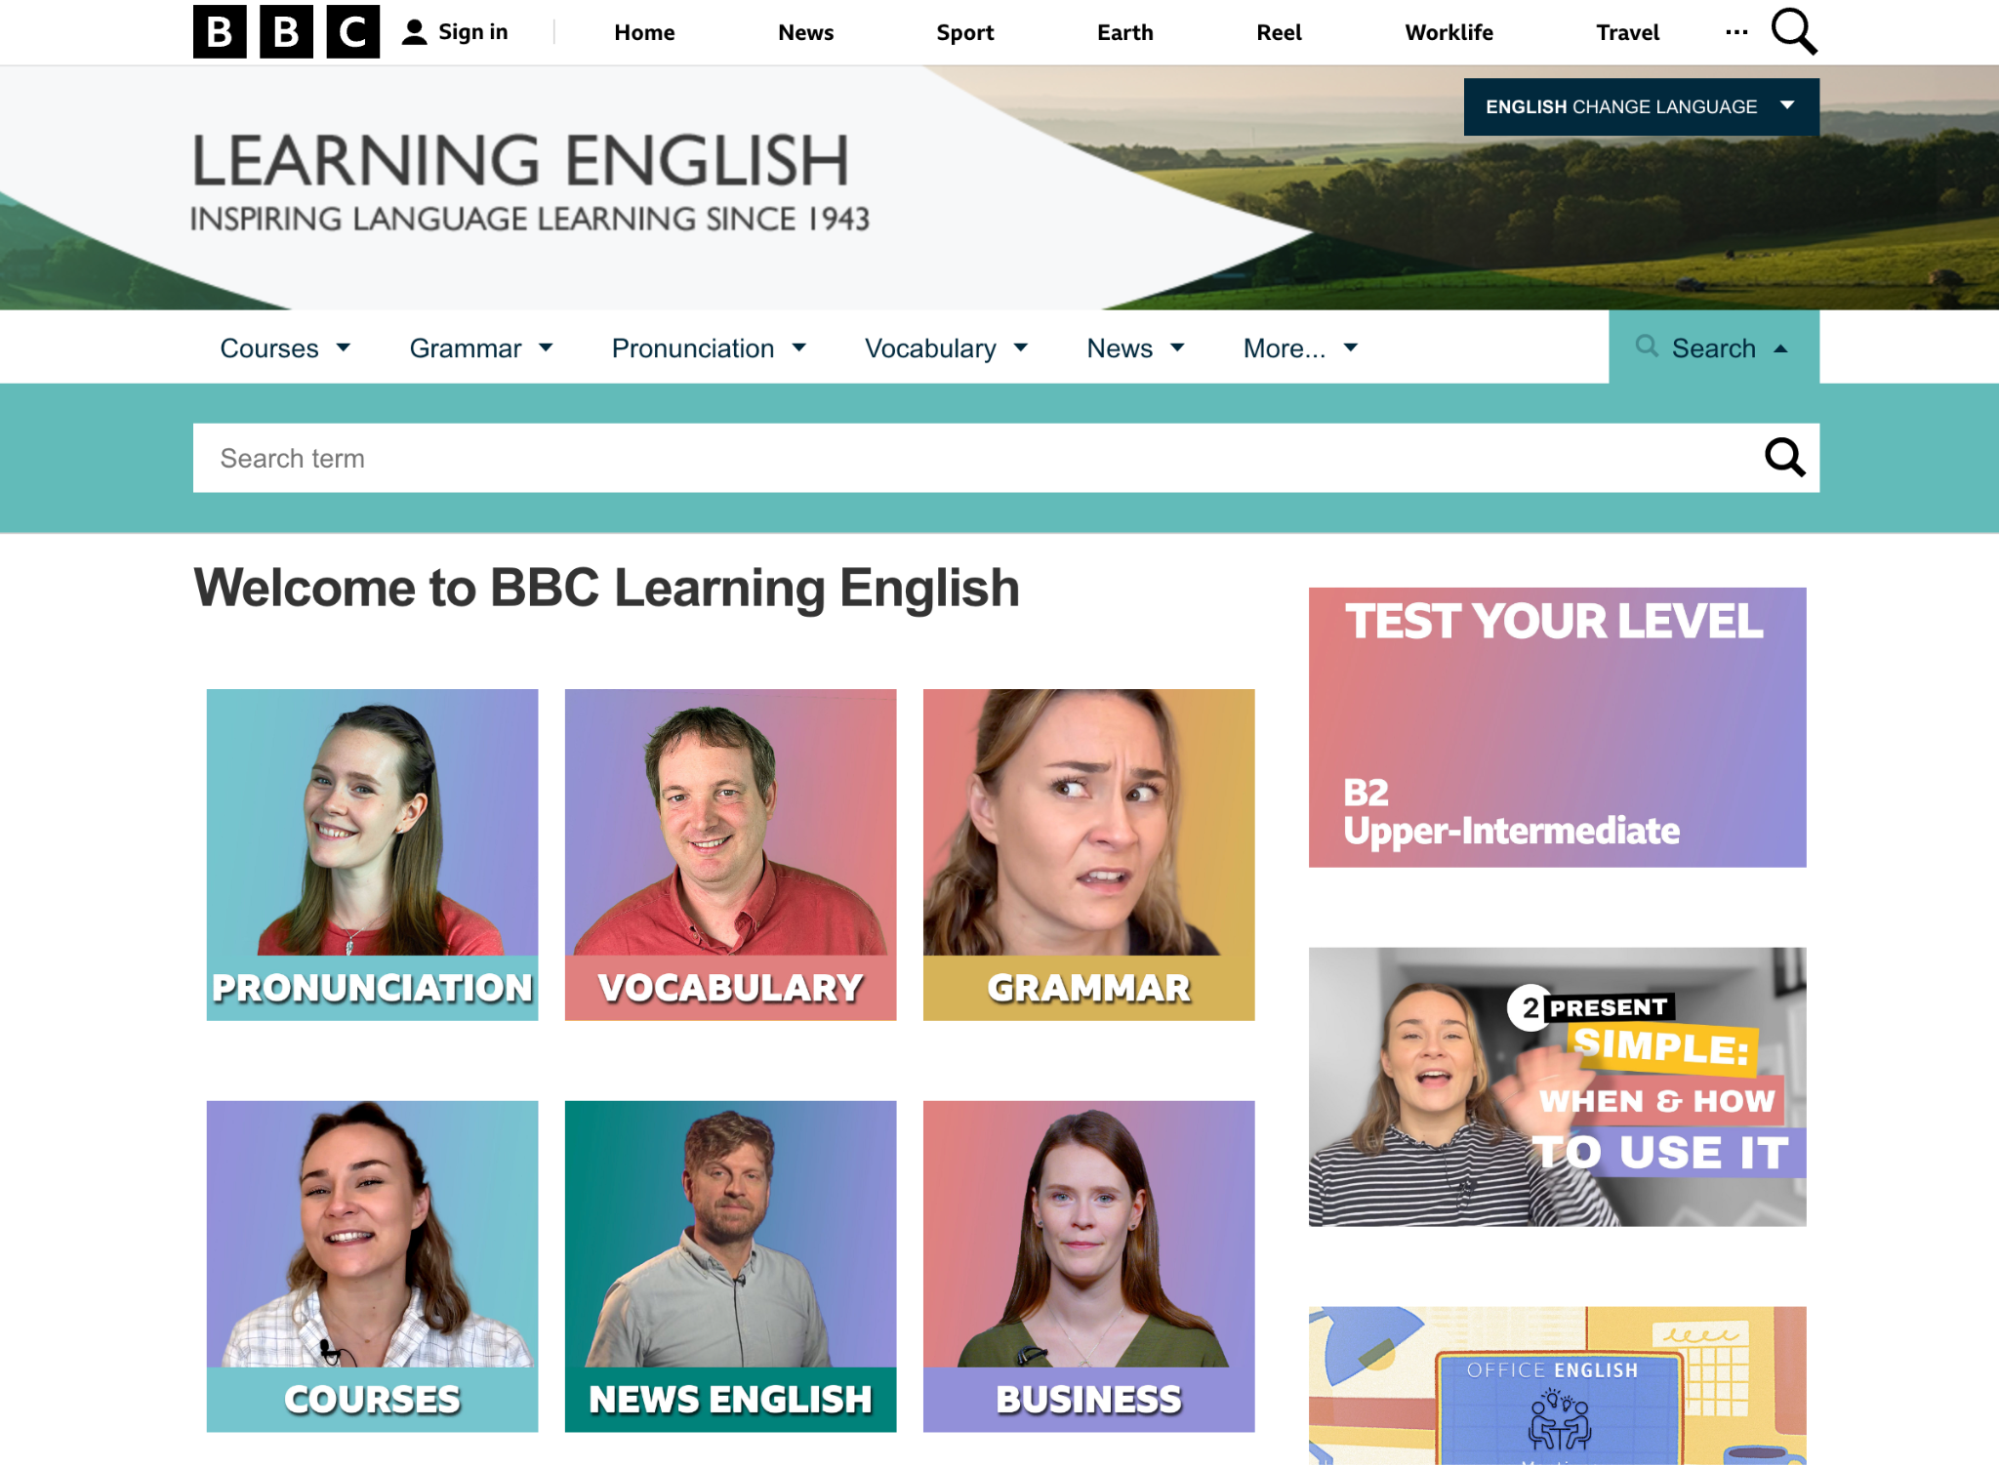Play the Present Simple video thumbnail
The width and height of the screenshot is (1999, 1466).
coord(1556,1087)
